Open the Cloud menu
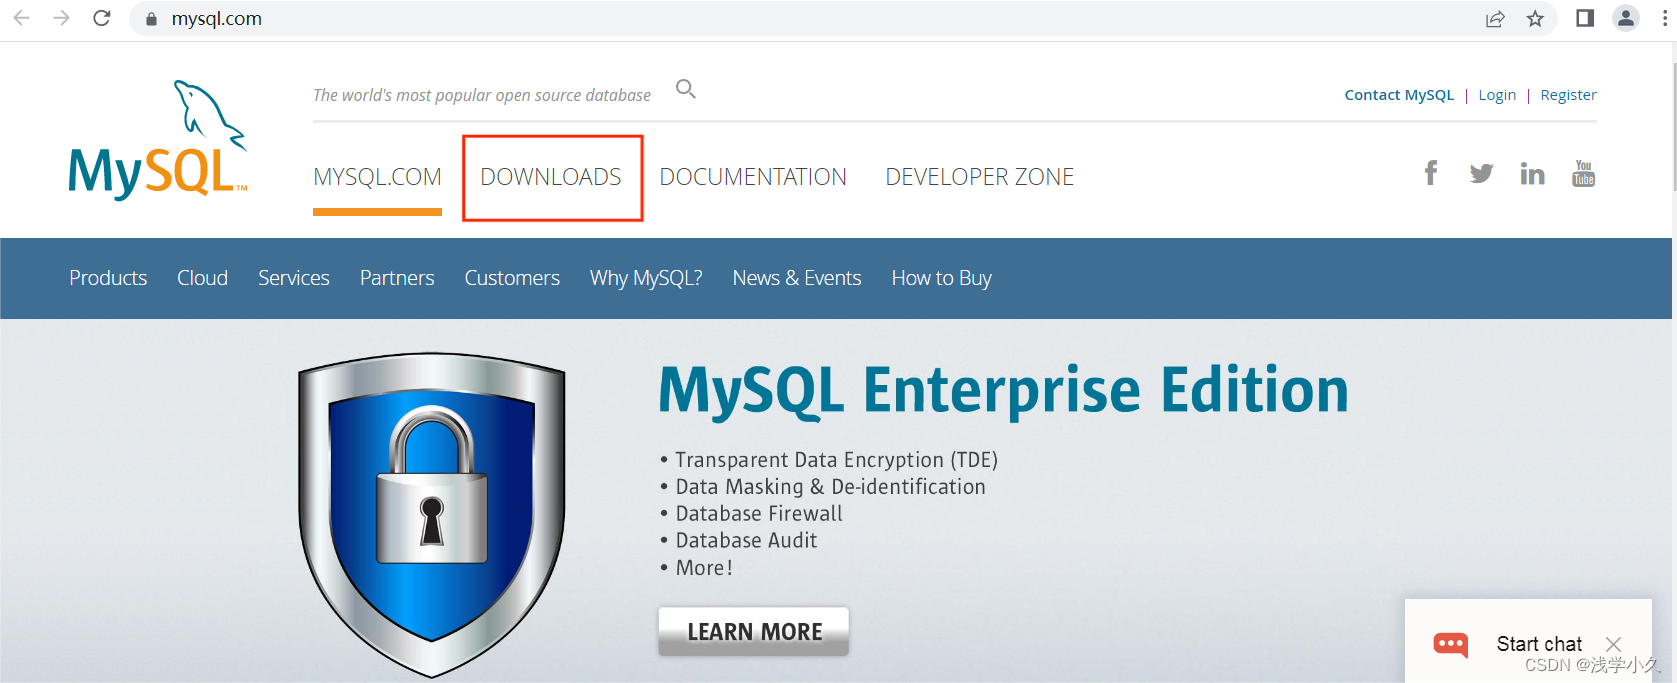 point(203,278)
